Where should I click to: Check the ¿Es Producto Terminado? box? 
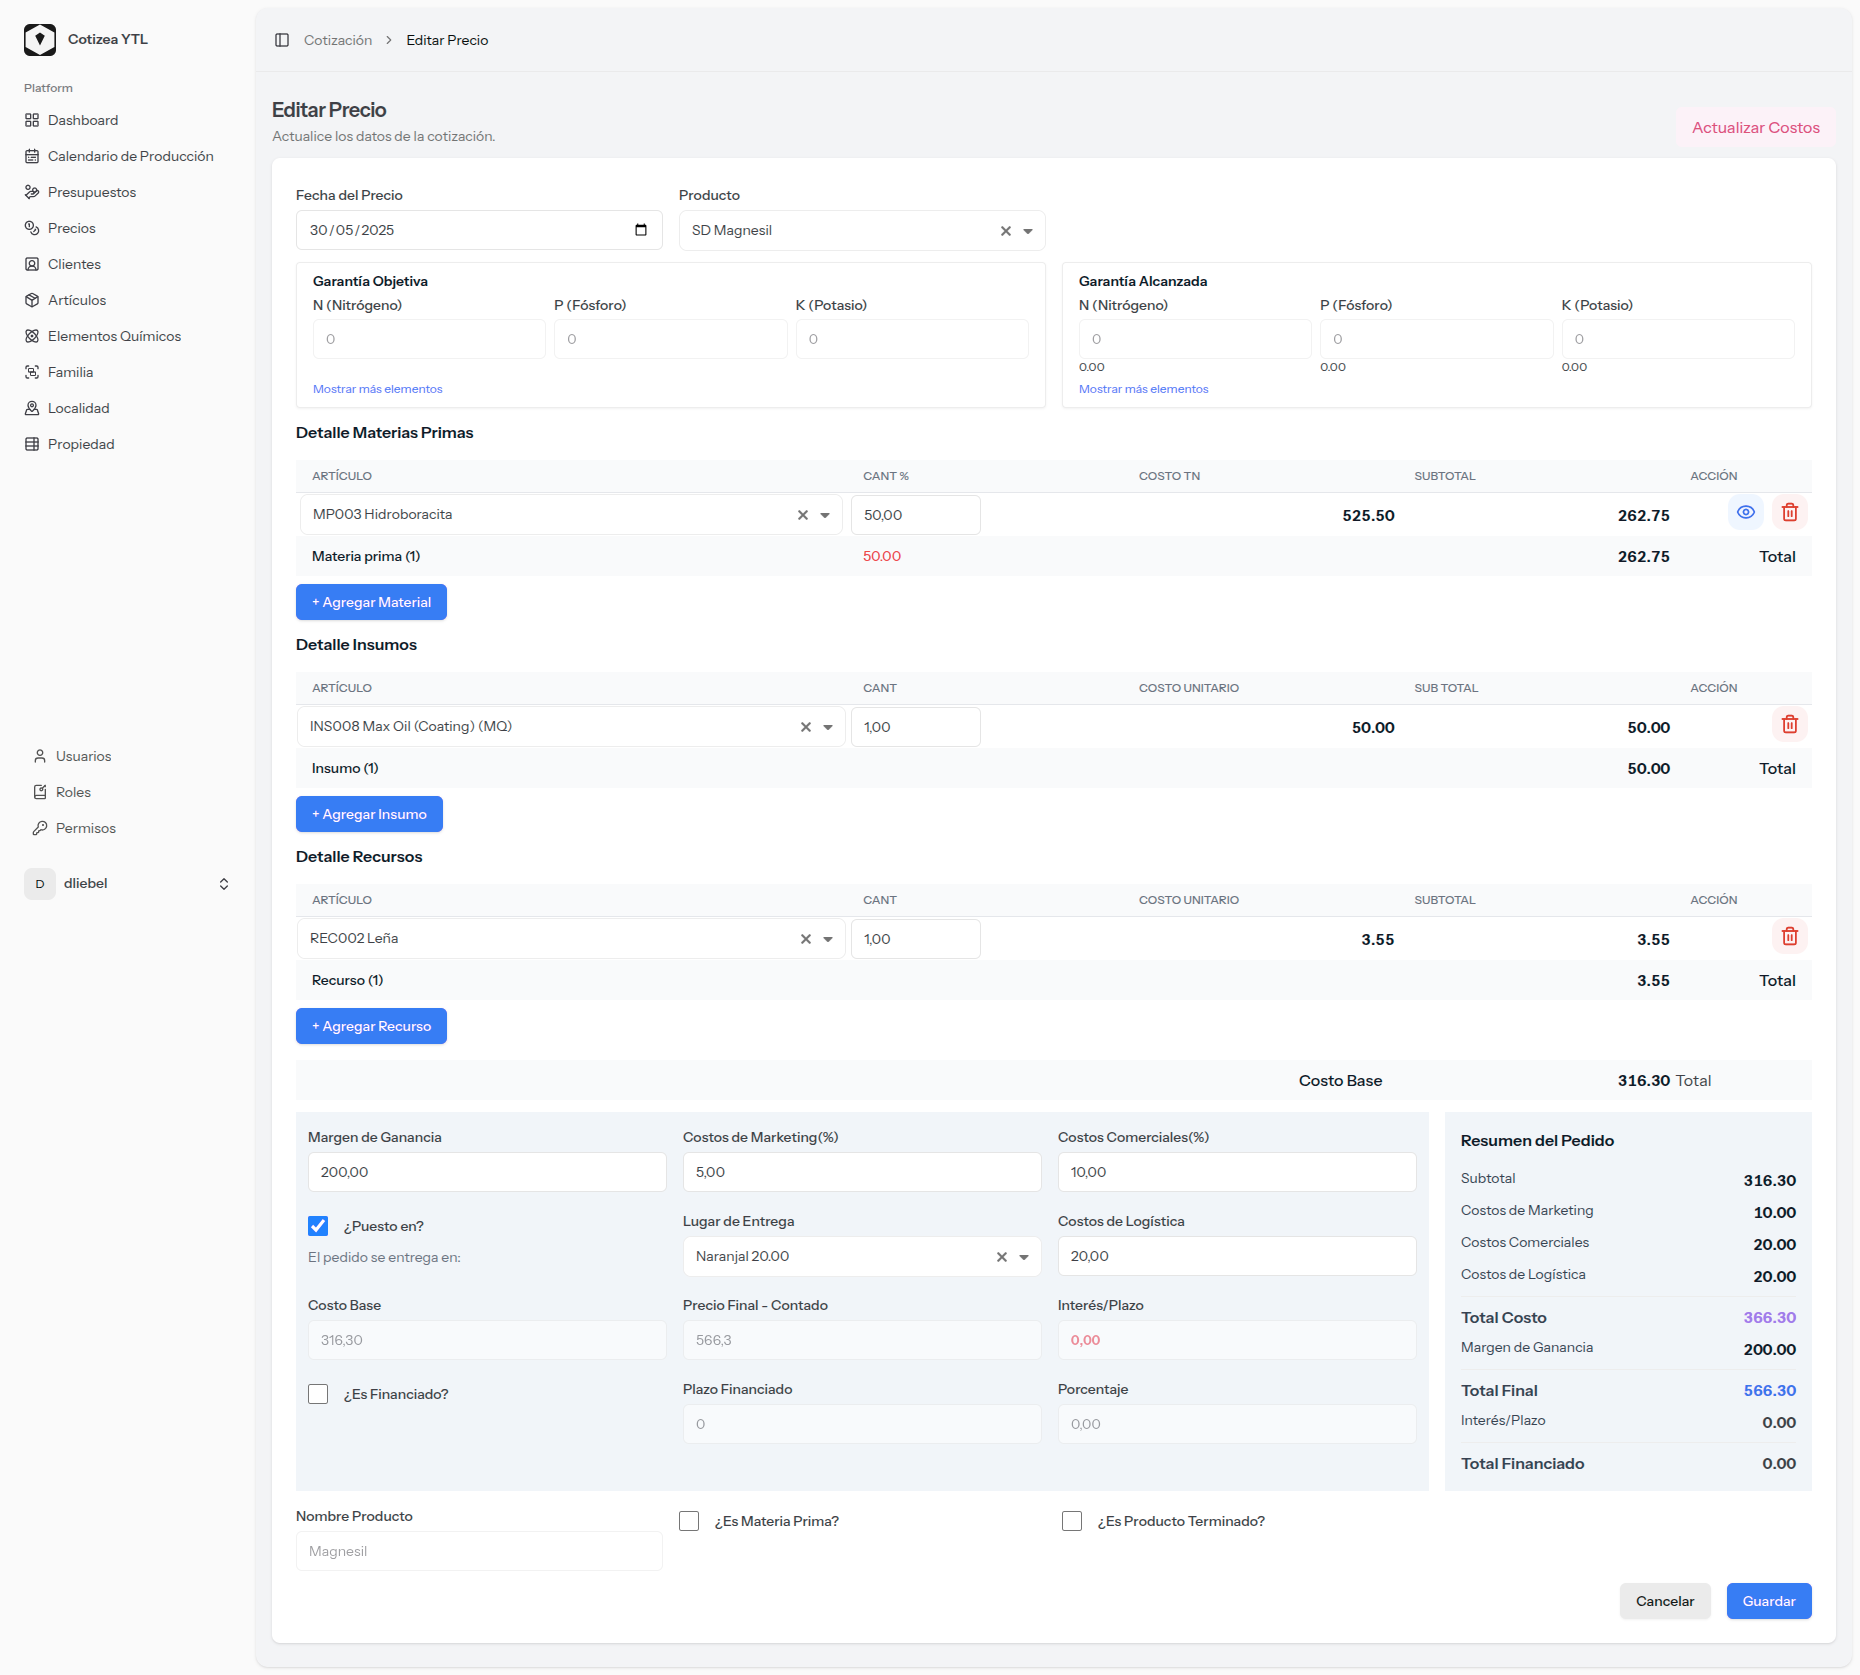(x=1072, y=1521)
